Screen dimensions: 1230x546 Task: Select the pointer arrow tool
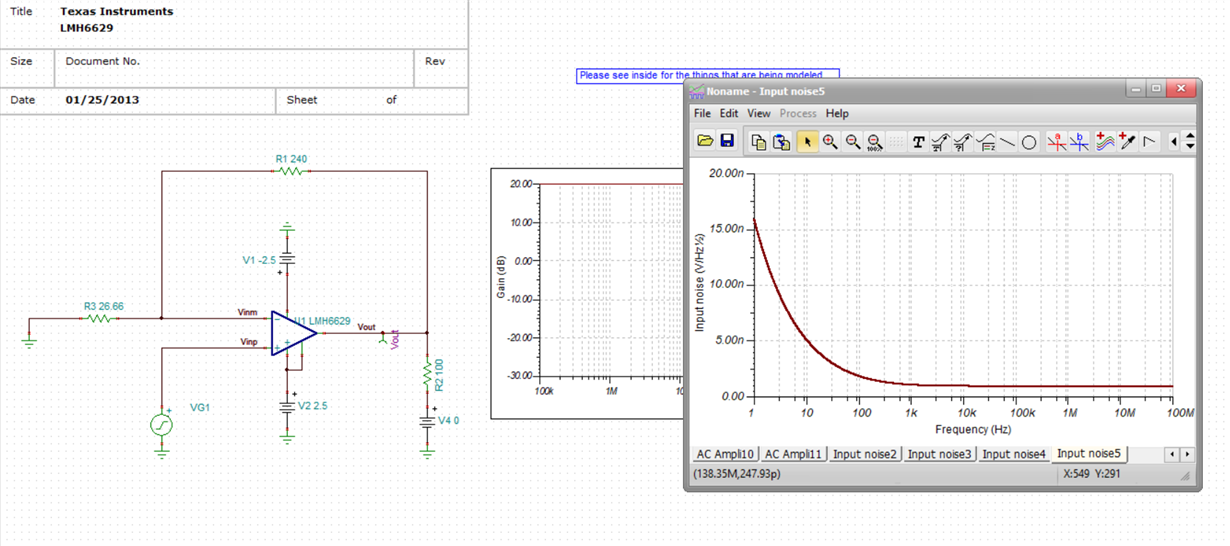tap(807, 142)
